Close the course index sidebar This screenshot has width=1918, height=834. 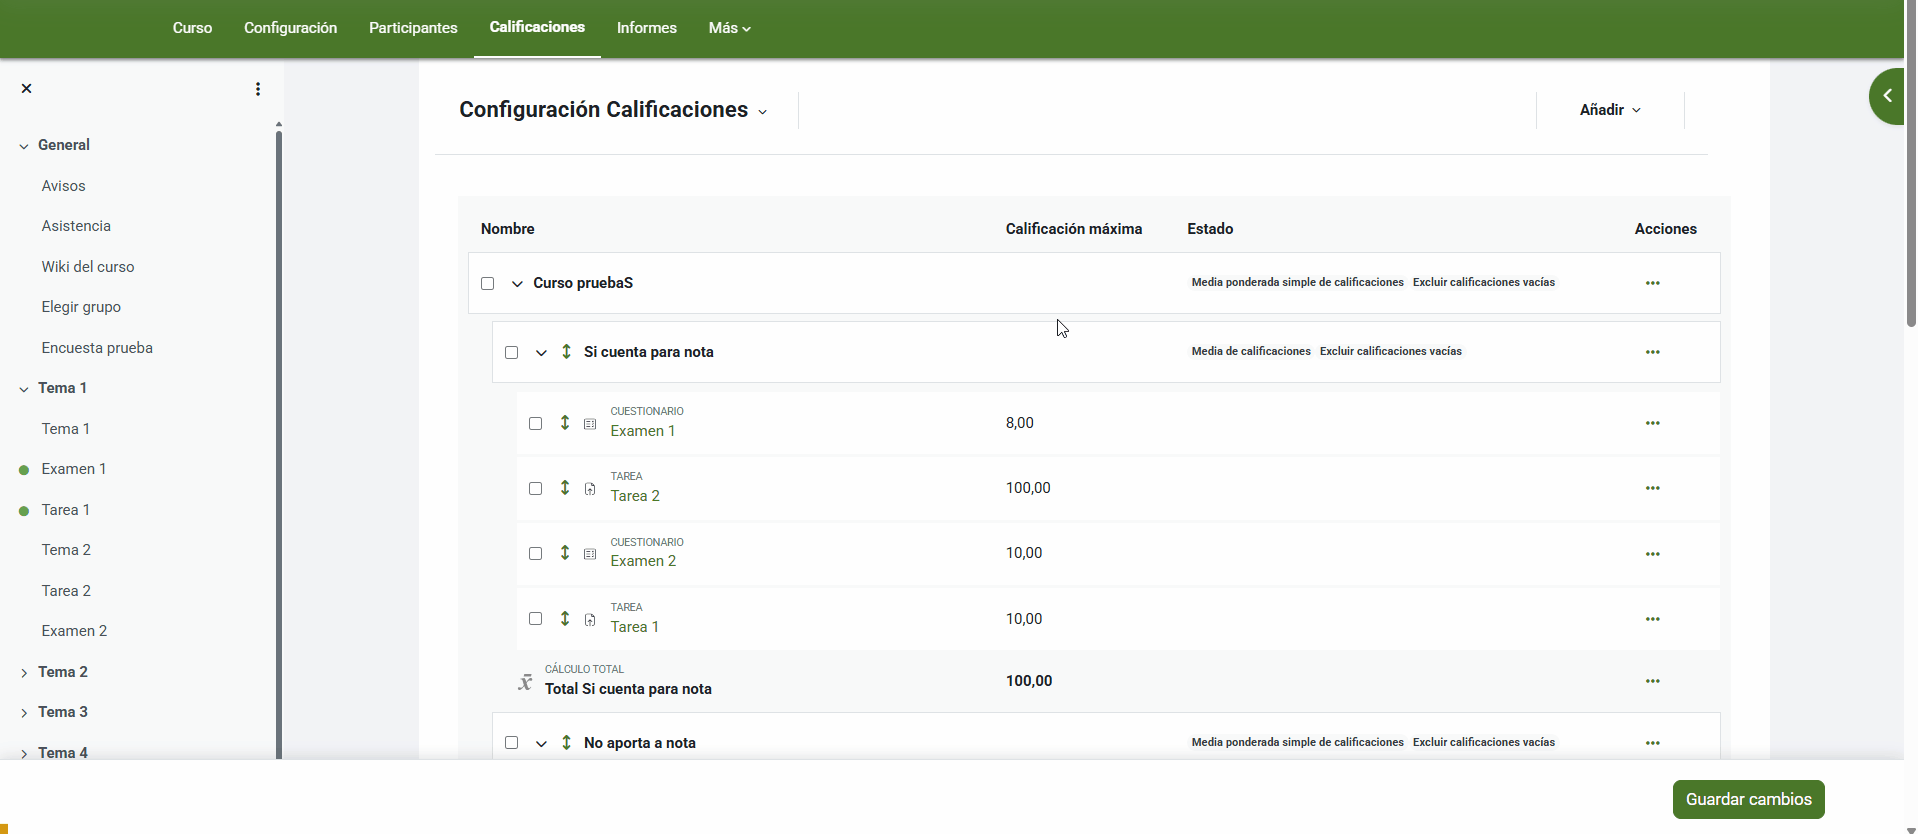click(27, 89)
